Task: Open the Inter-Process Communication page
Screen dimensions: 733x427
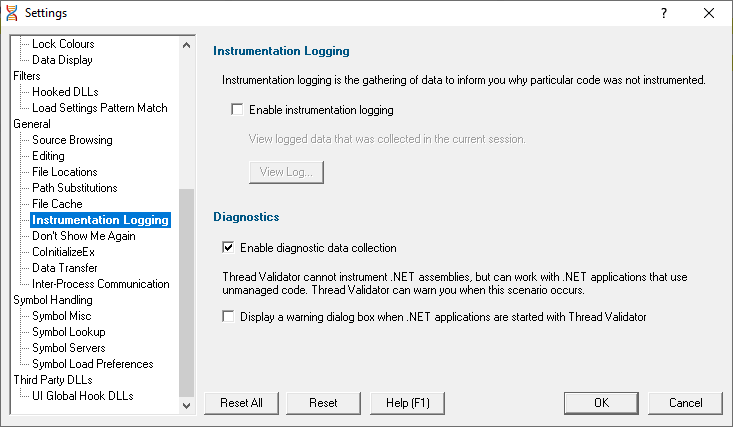Action: 101,284
